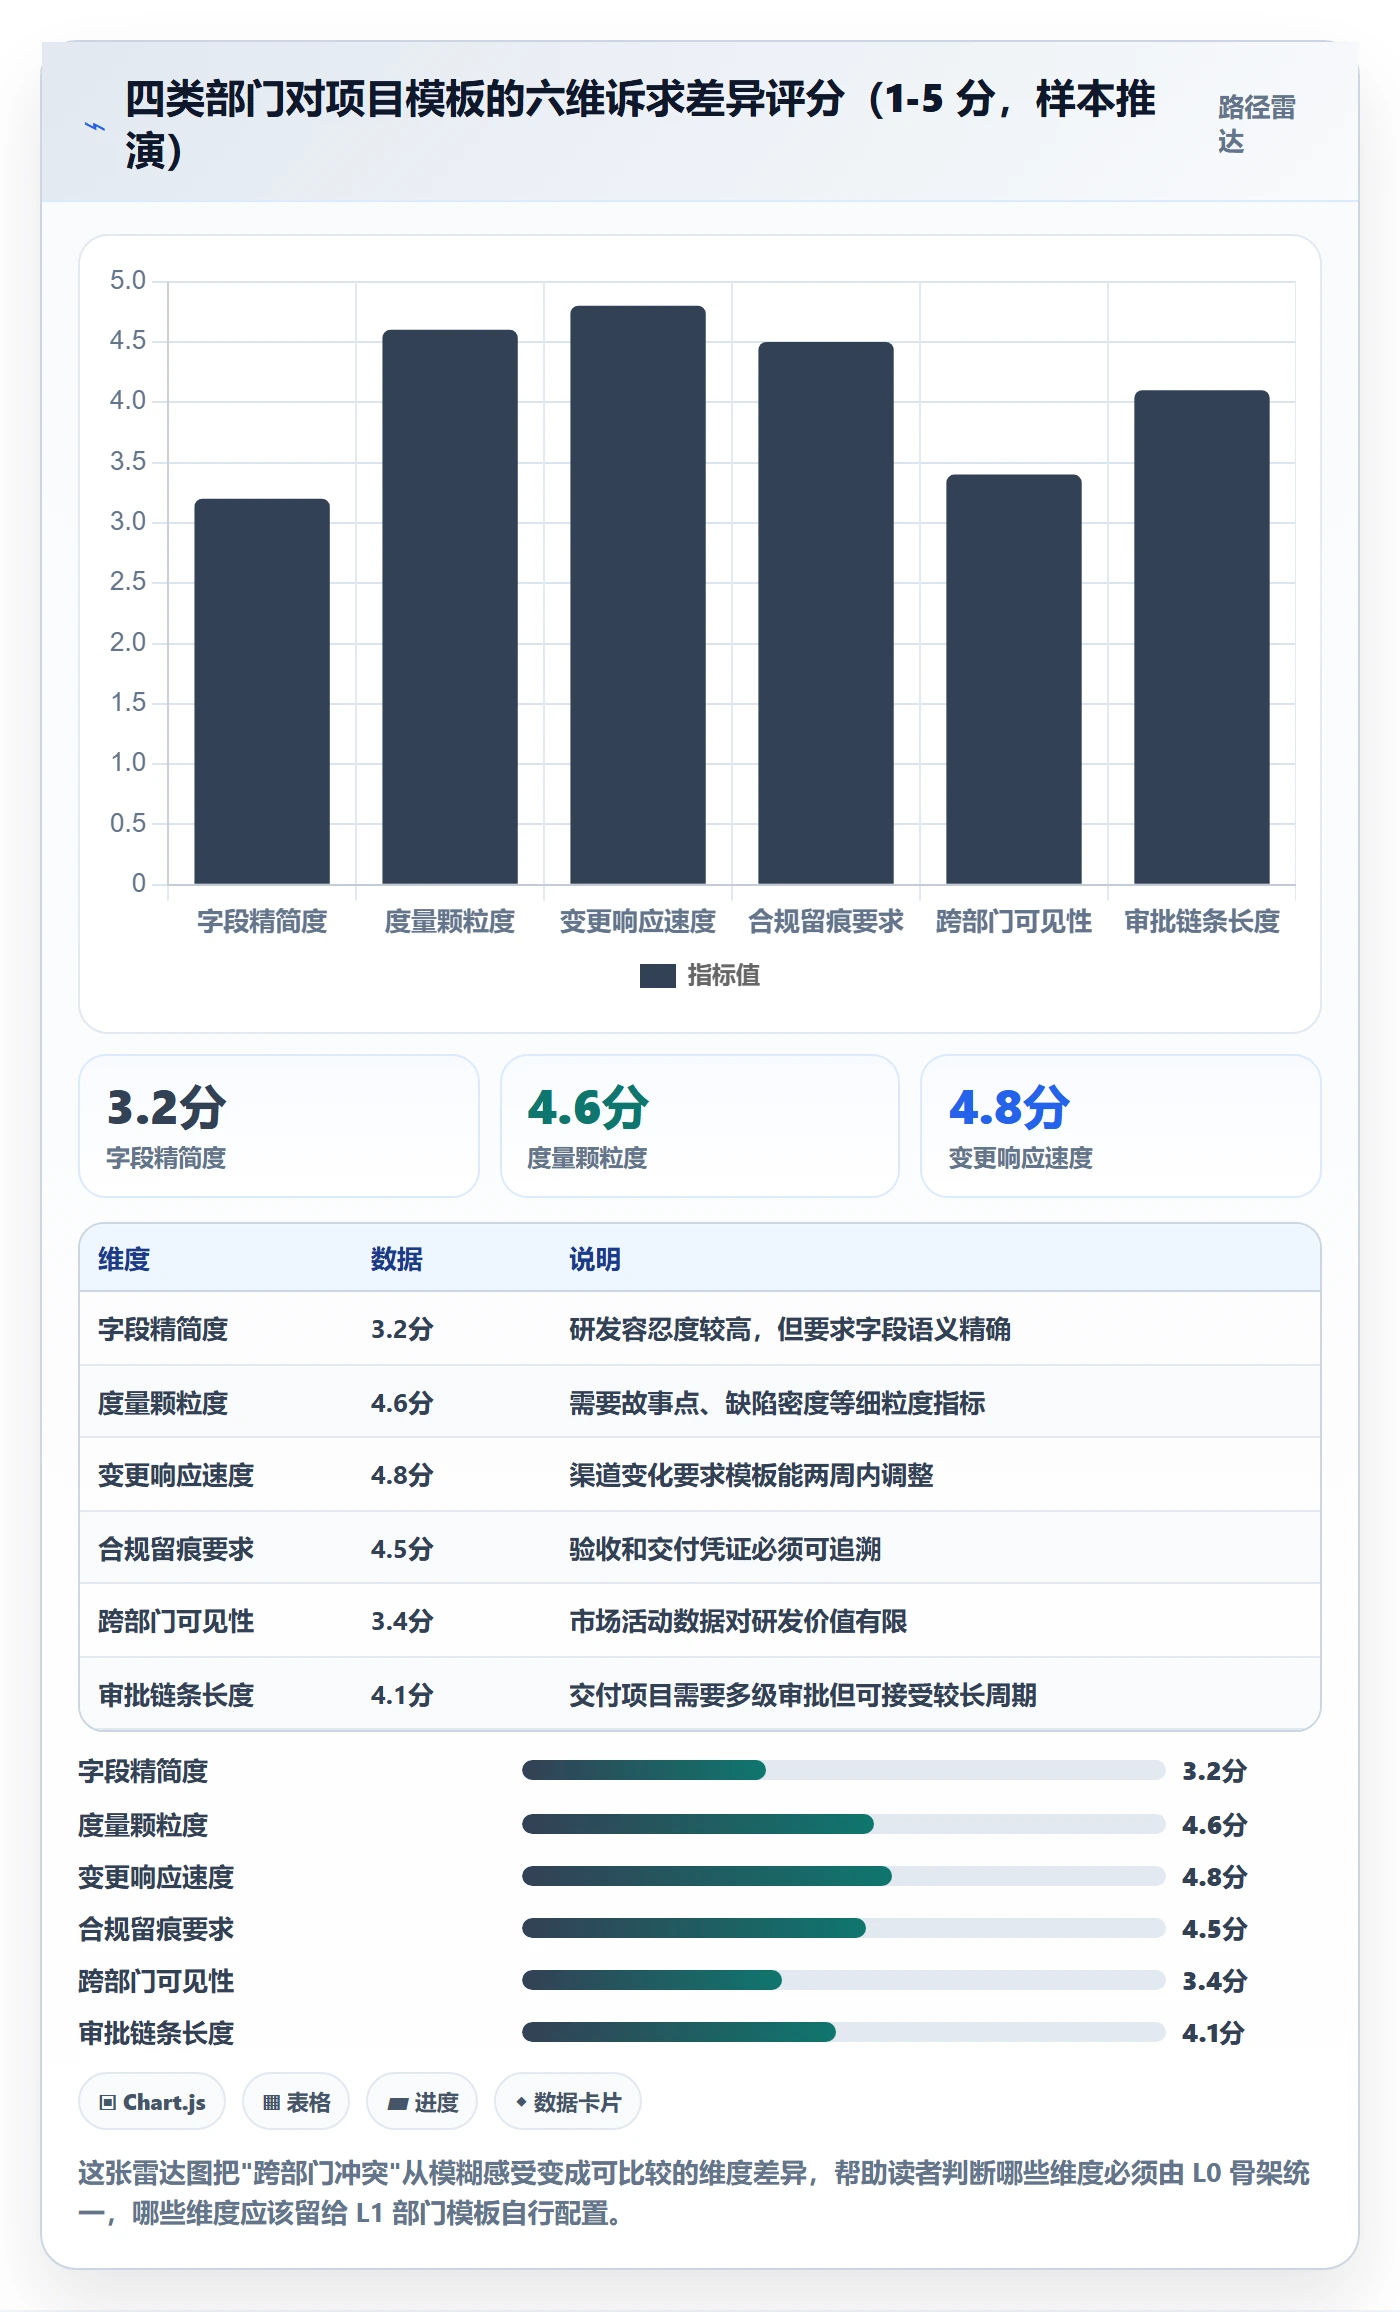Click the 字段精简度 bar in the chart
This screenshot has height=2312, width=1400.
(262, 691)
